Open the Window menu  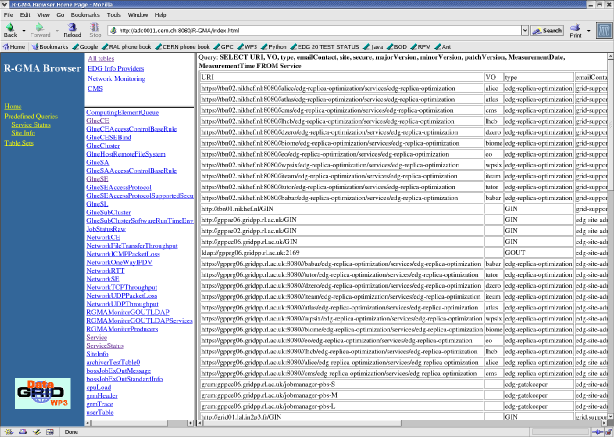point(137,15)
